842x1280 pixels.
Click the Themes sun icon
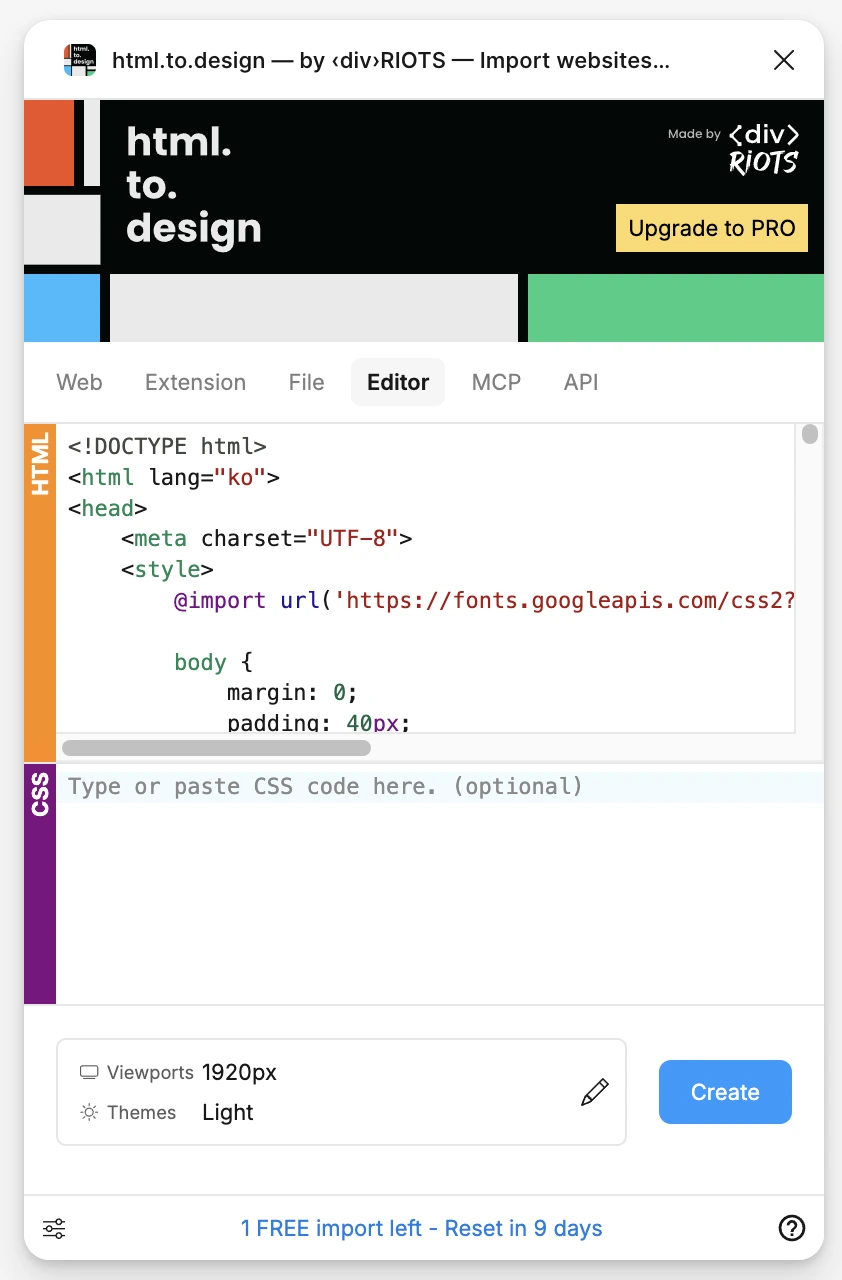tap(90, 1112)
